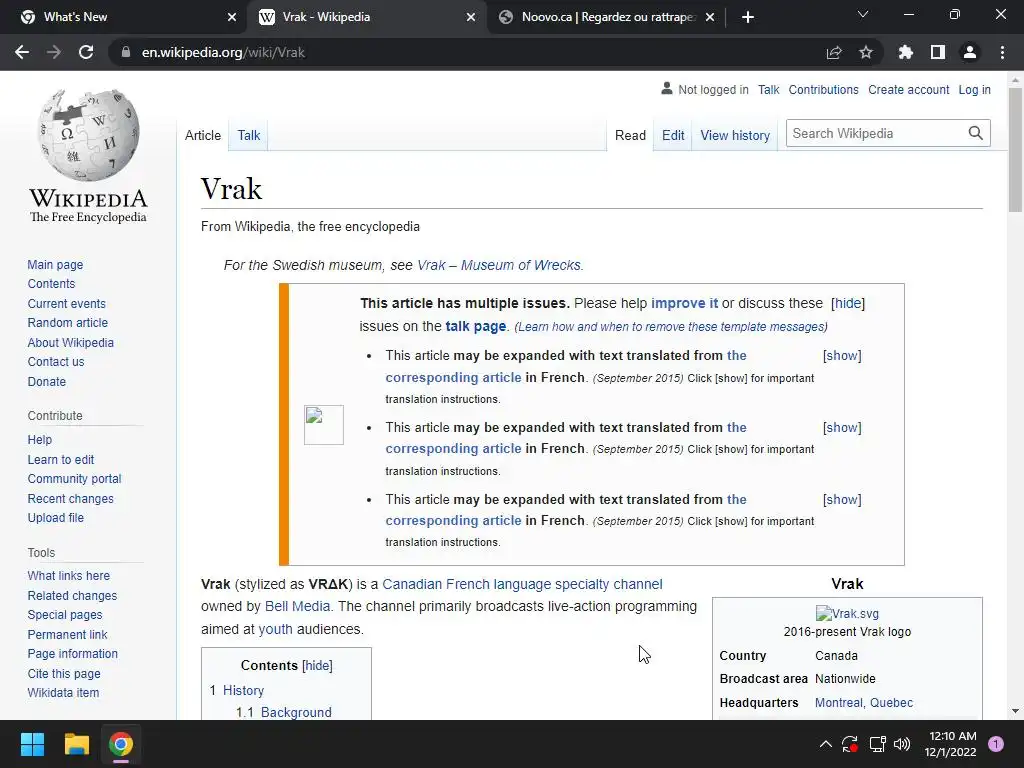Share this page with the share icon

click(x=834, y=53)
